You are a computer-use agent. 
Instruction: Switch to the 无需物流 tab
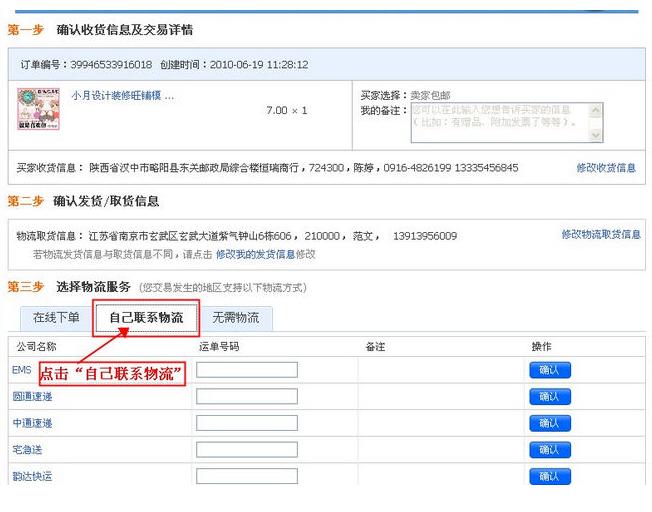tap(235, 318)
